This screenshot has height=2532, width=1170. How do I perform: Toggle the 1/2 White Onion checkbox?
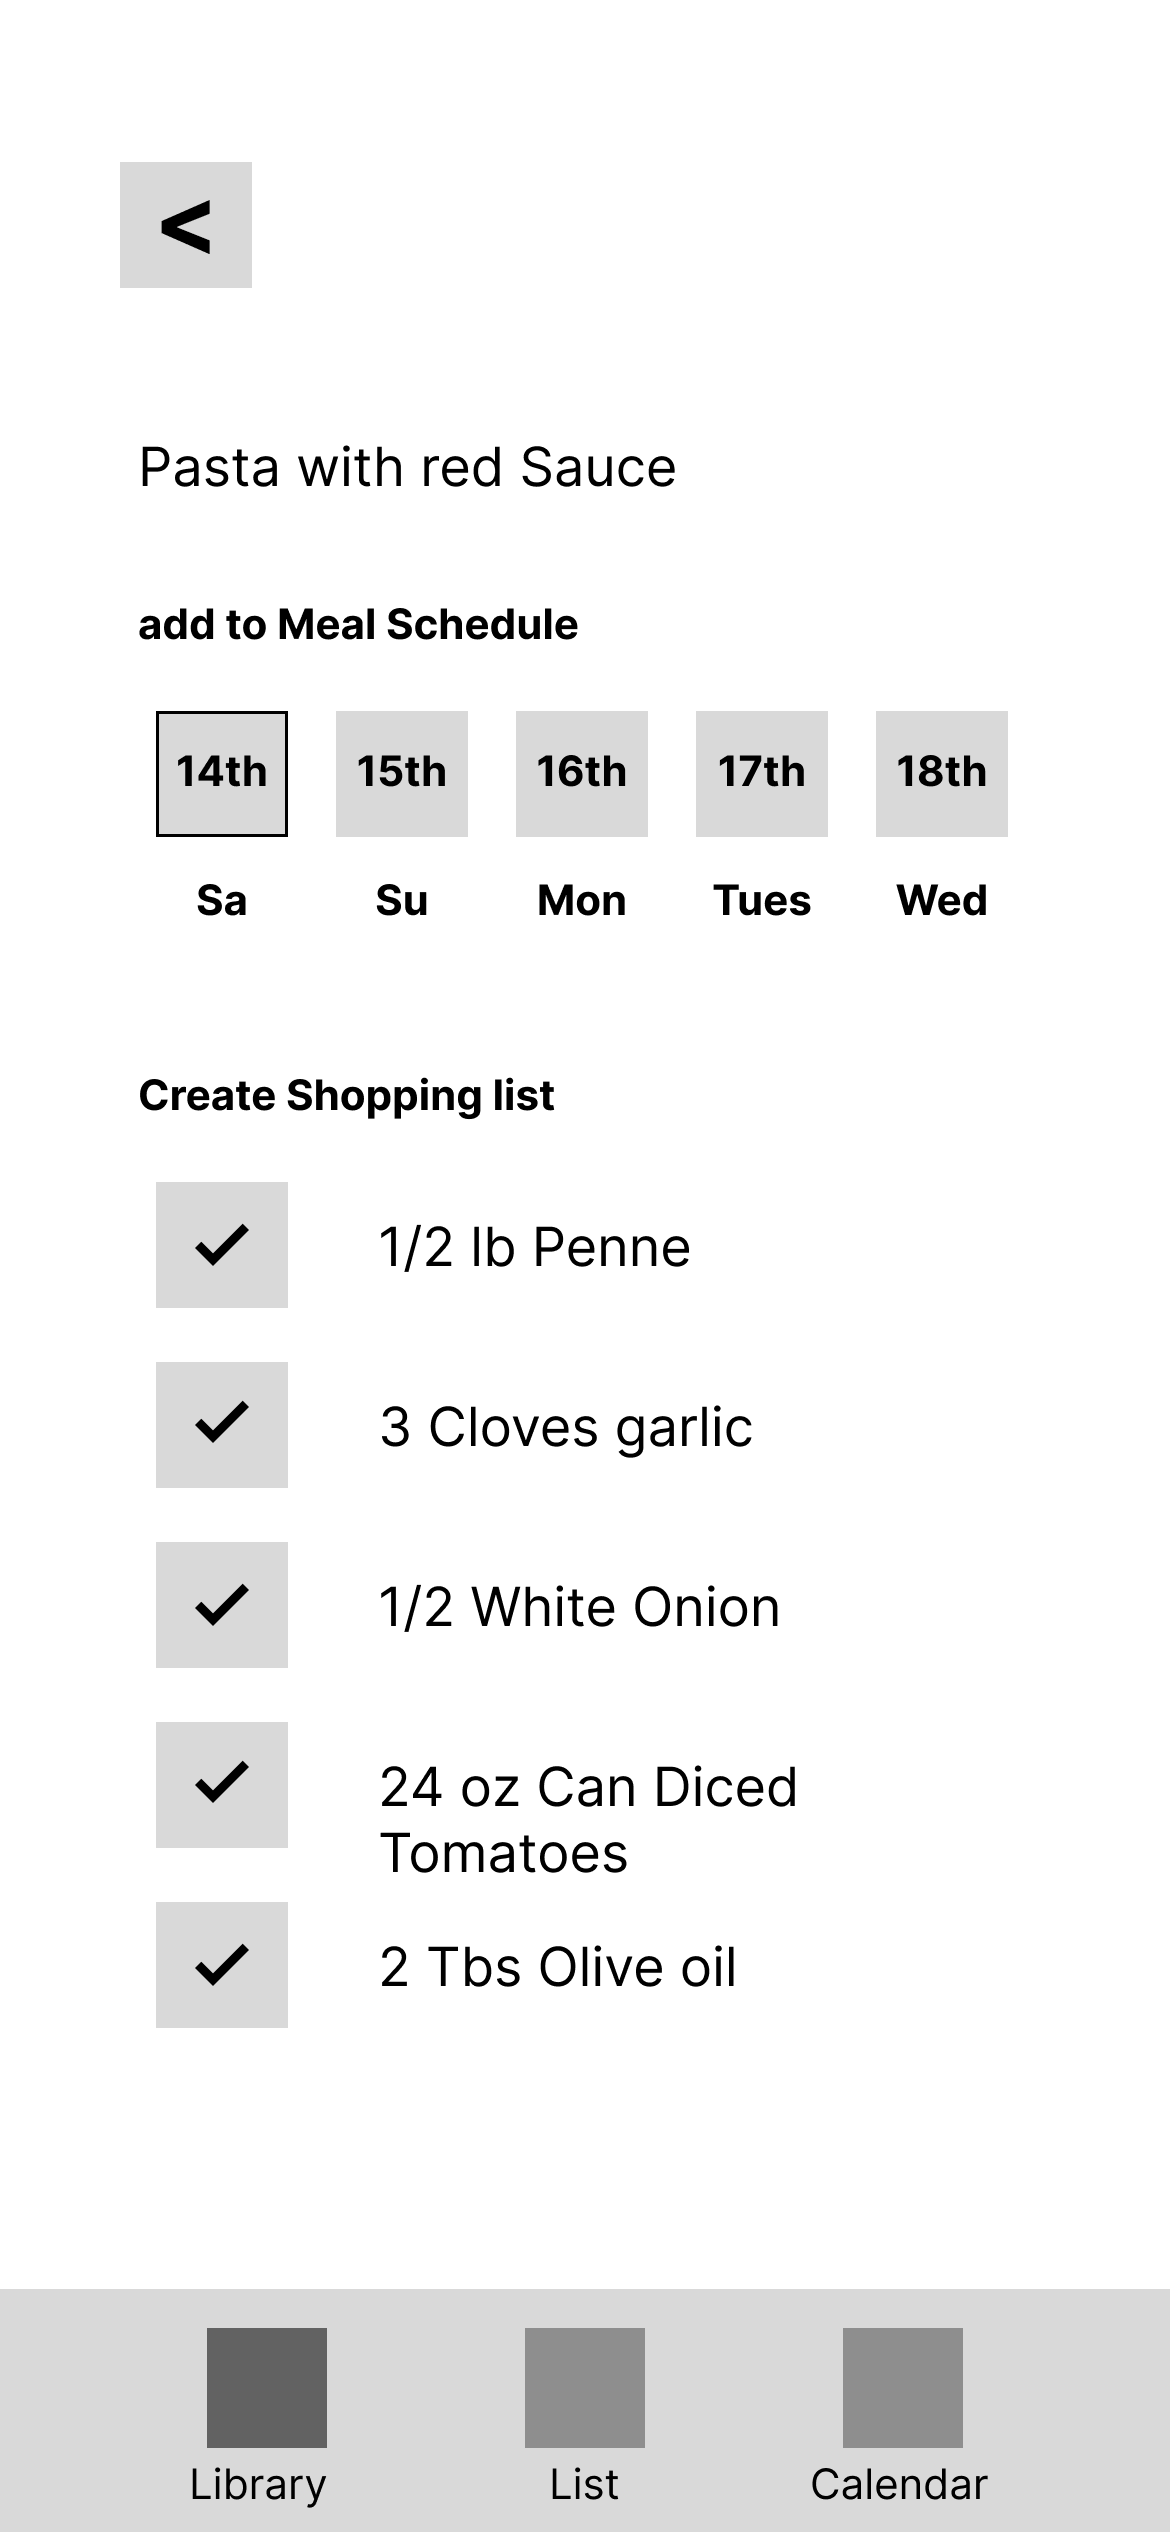(x=222, y=1605)
